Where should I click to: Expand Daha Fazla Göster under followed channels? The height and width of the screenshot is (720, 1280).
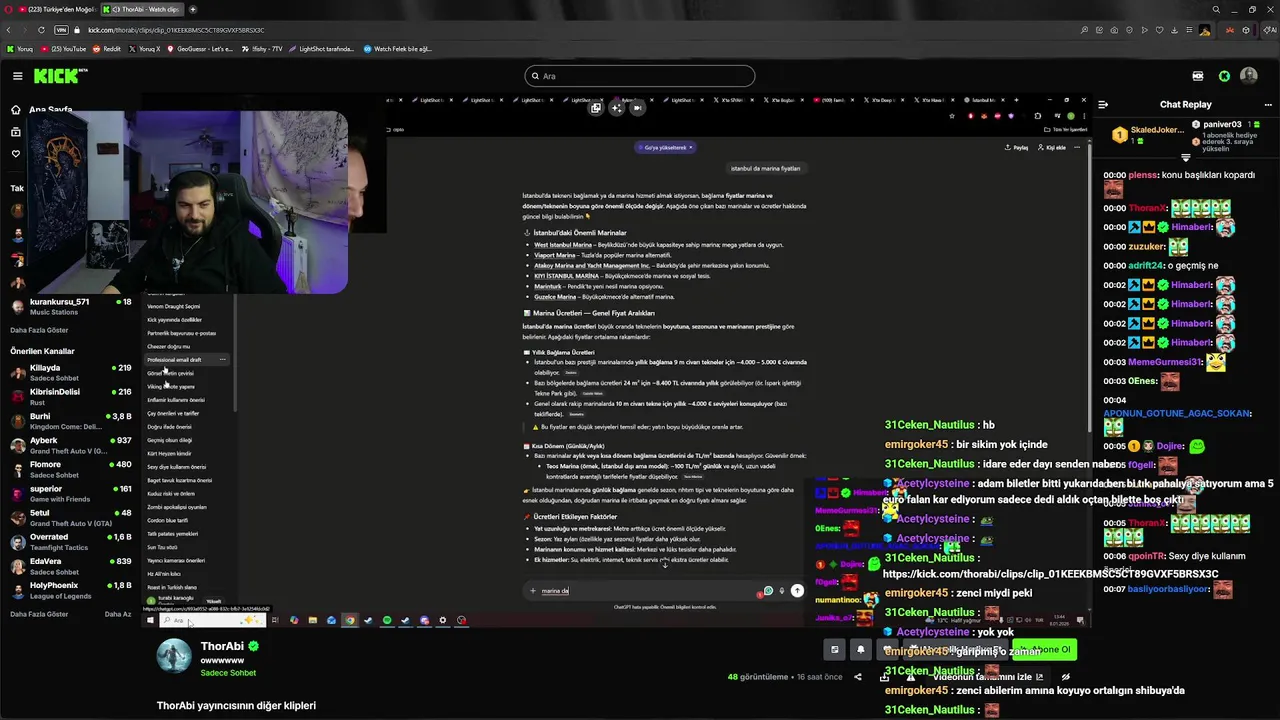pyautogui.click(x=39, y=330)
